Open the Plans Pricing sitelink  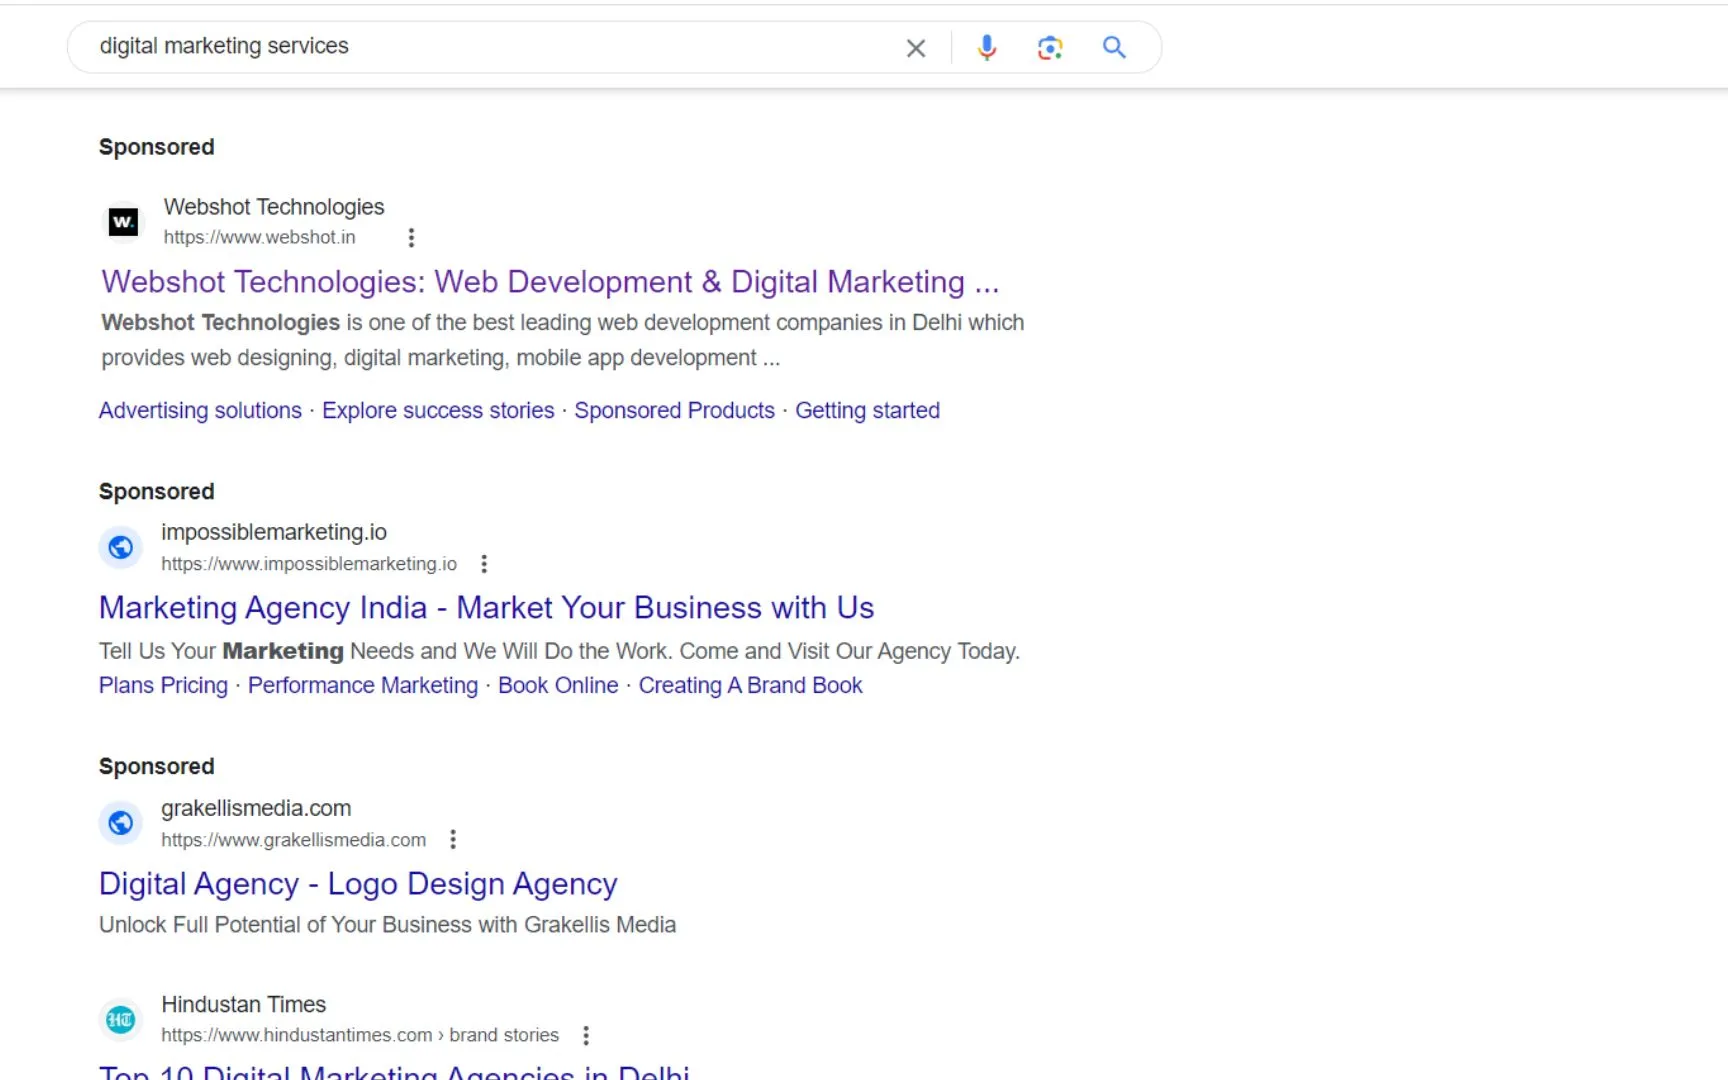coord(162,685)
